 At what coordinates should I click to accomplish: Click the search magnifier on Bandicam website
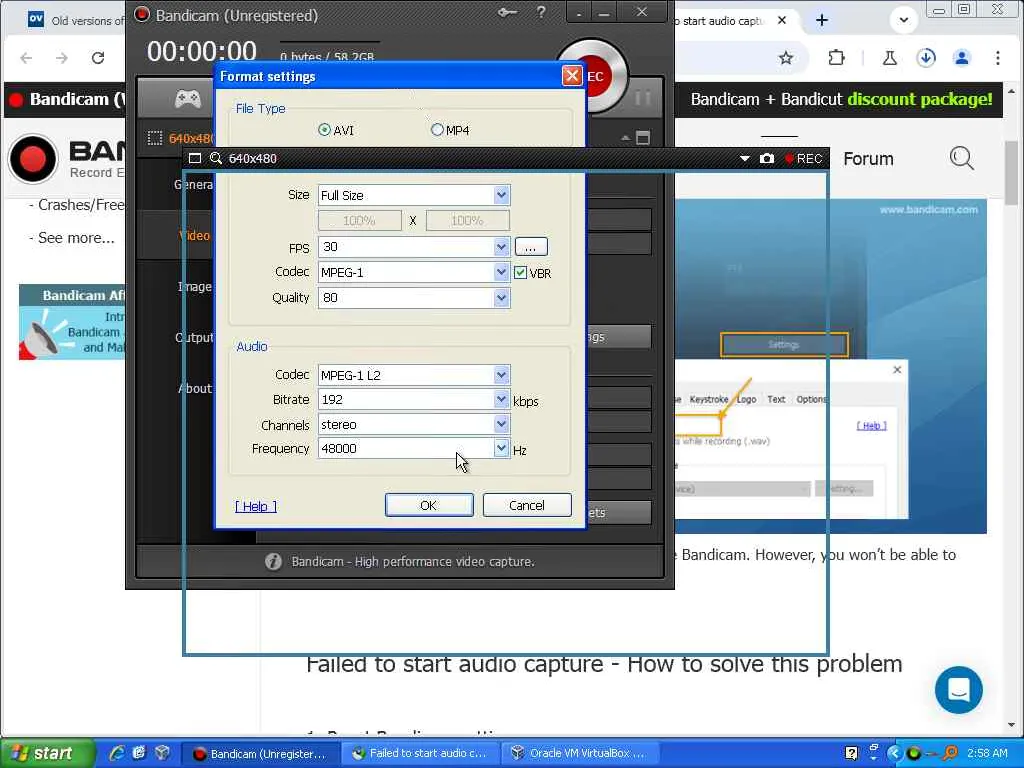point(961,158)
